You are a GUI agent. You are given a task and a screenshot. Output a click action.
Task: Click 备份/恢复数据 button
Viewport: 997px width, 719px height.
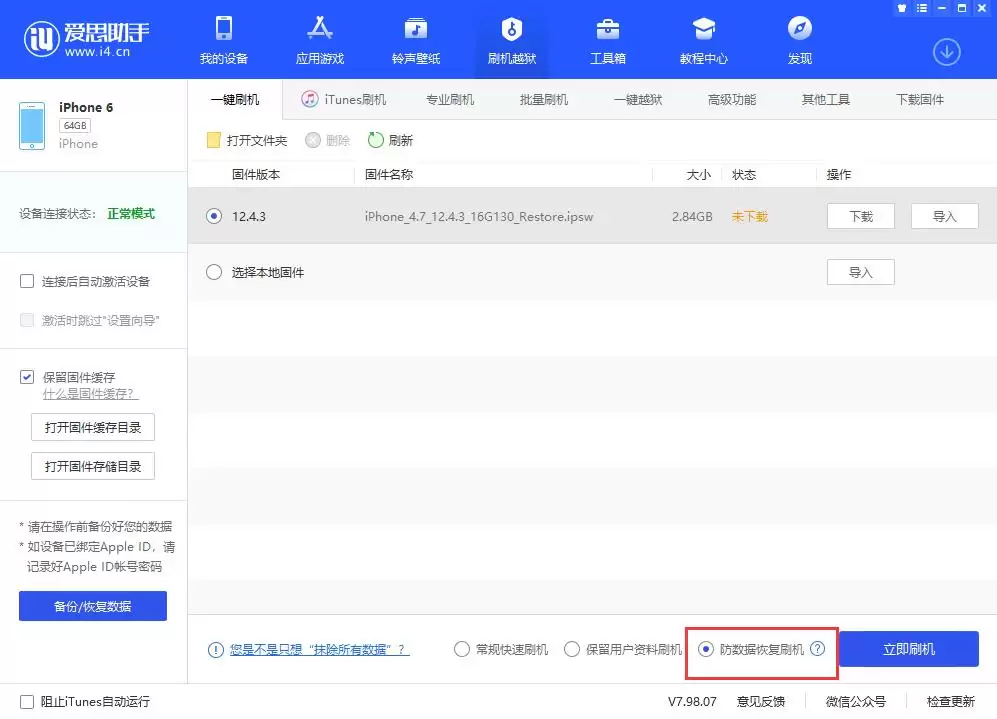[93, 606]
